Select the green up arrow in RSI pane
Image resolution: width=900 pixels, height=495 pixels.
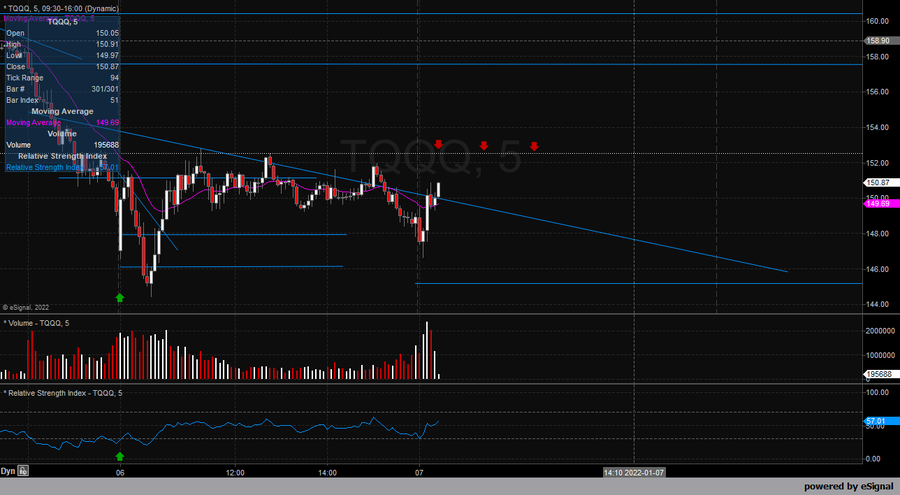pyautogui.click(x=120, y=457)
